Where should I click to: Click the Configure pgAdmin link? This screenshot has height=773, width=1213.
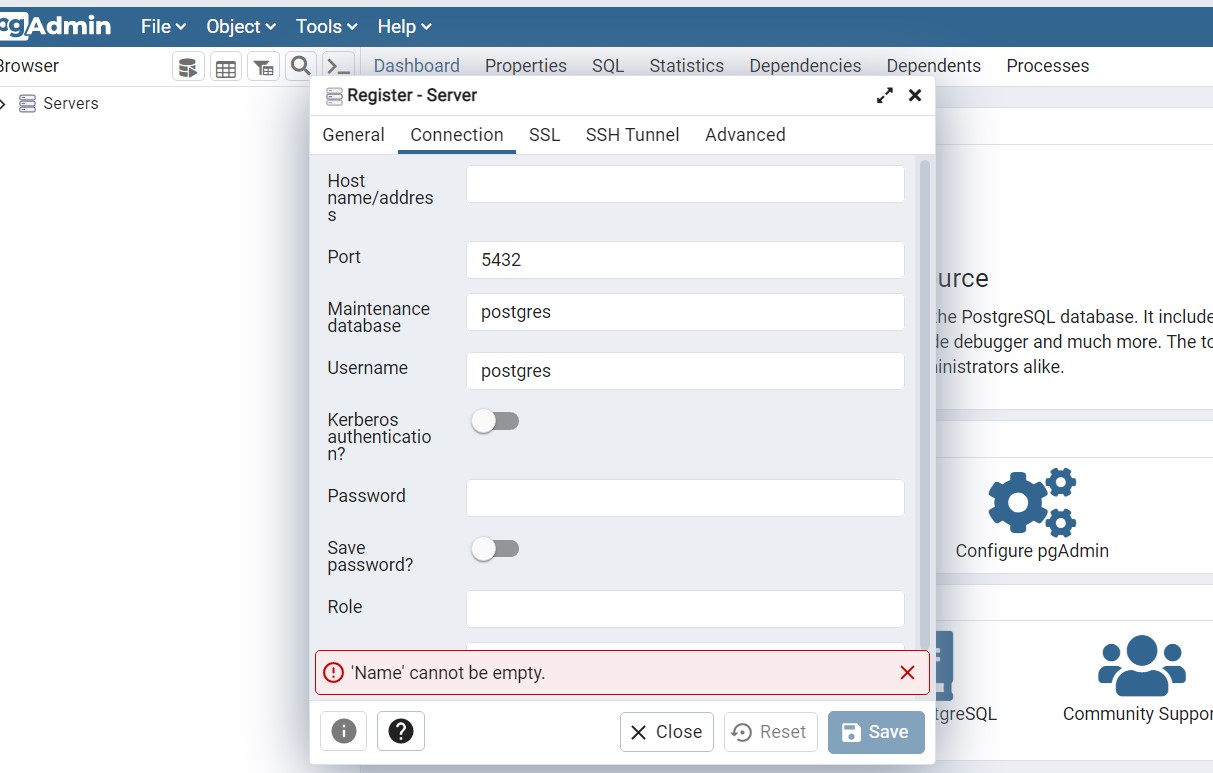point(1032,551)
